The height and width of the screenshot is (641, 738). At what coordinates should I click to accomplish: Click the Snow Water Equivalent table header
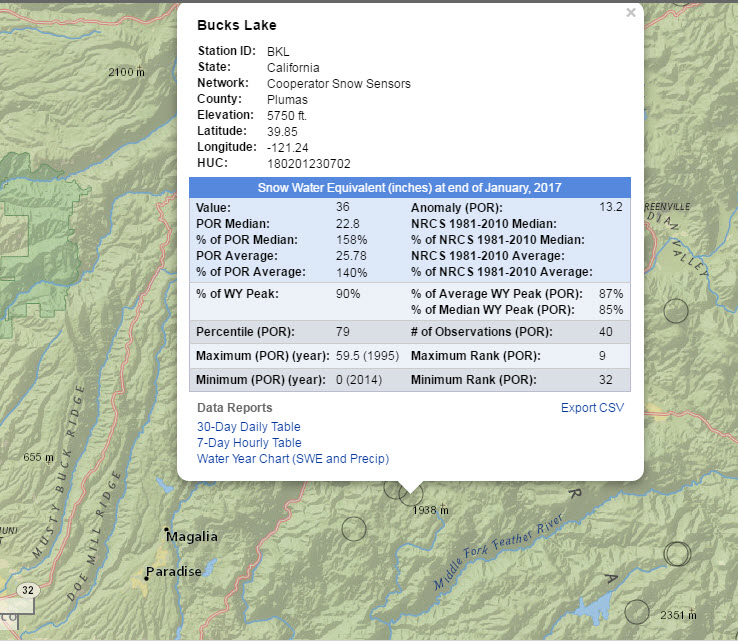[x=410, y=188]
